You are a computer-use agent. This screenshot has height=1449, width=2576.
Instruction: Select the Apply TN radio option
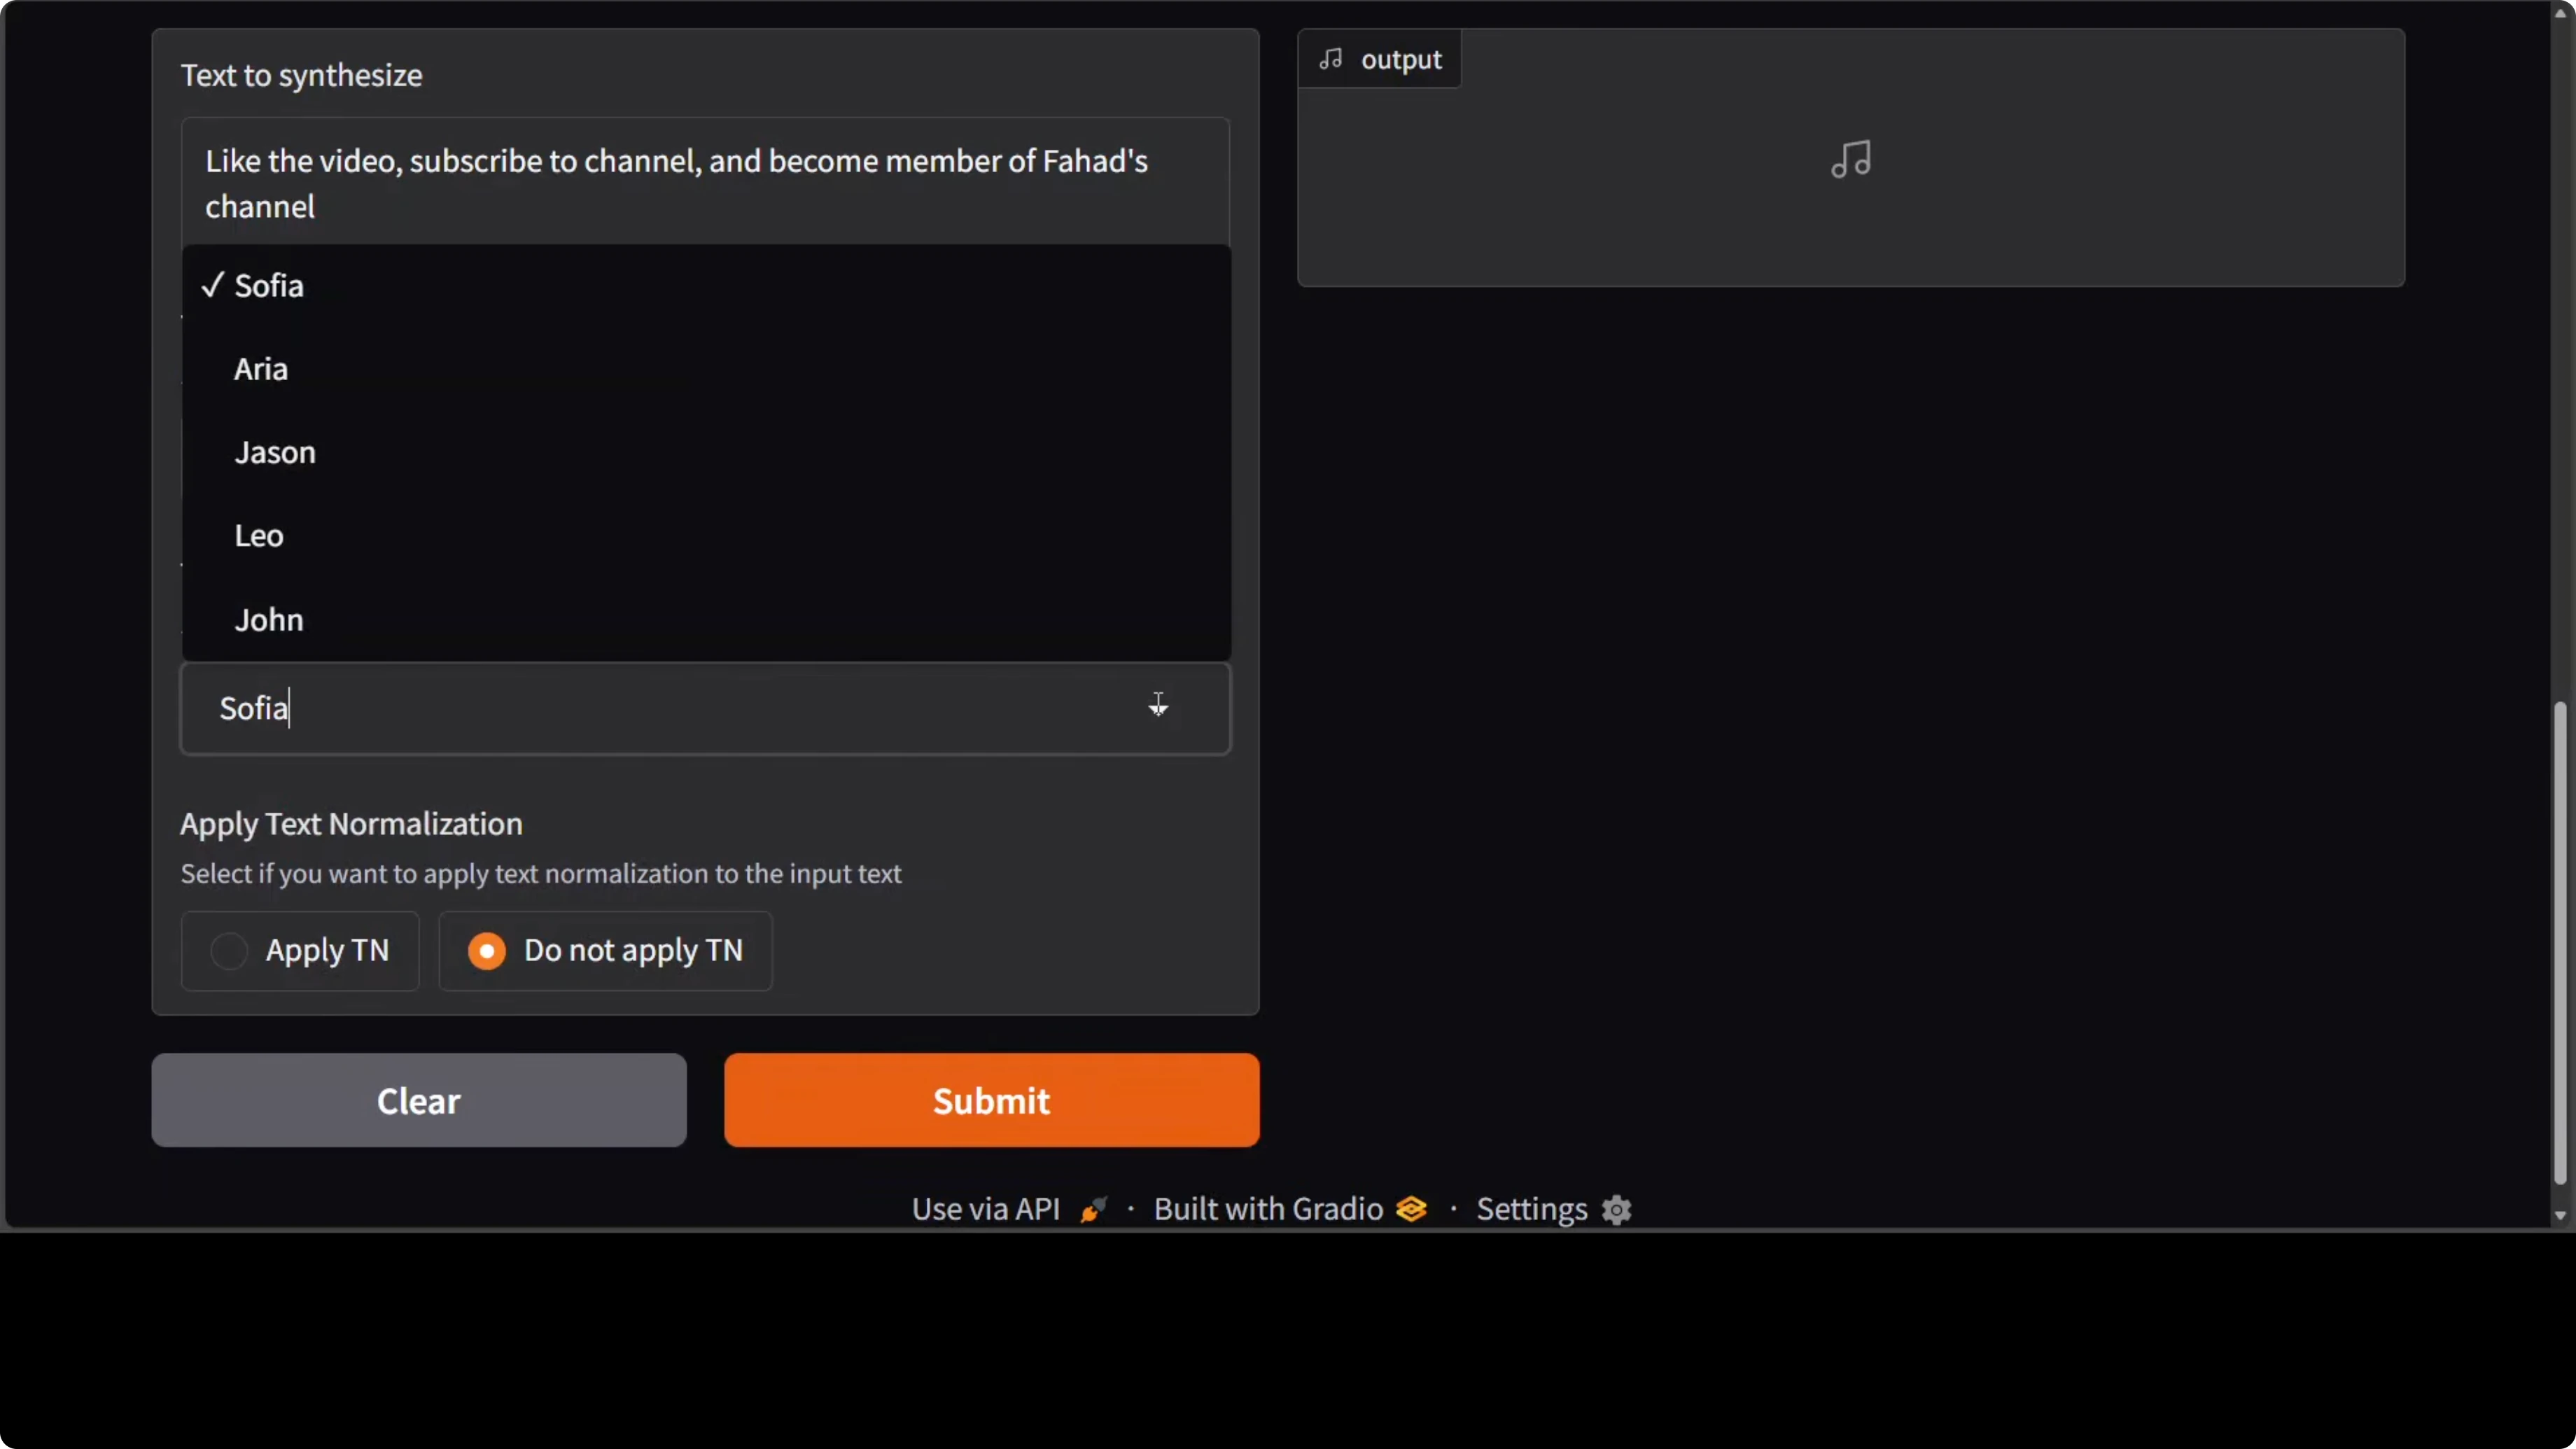tap(229, 950)
